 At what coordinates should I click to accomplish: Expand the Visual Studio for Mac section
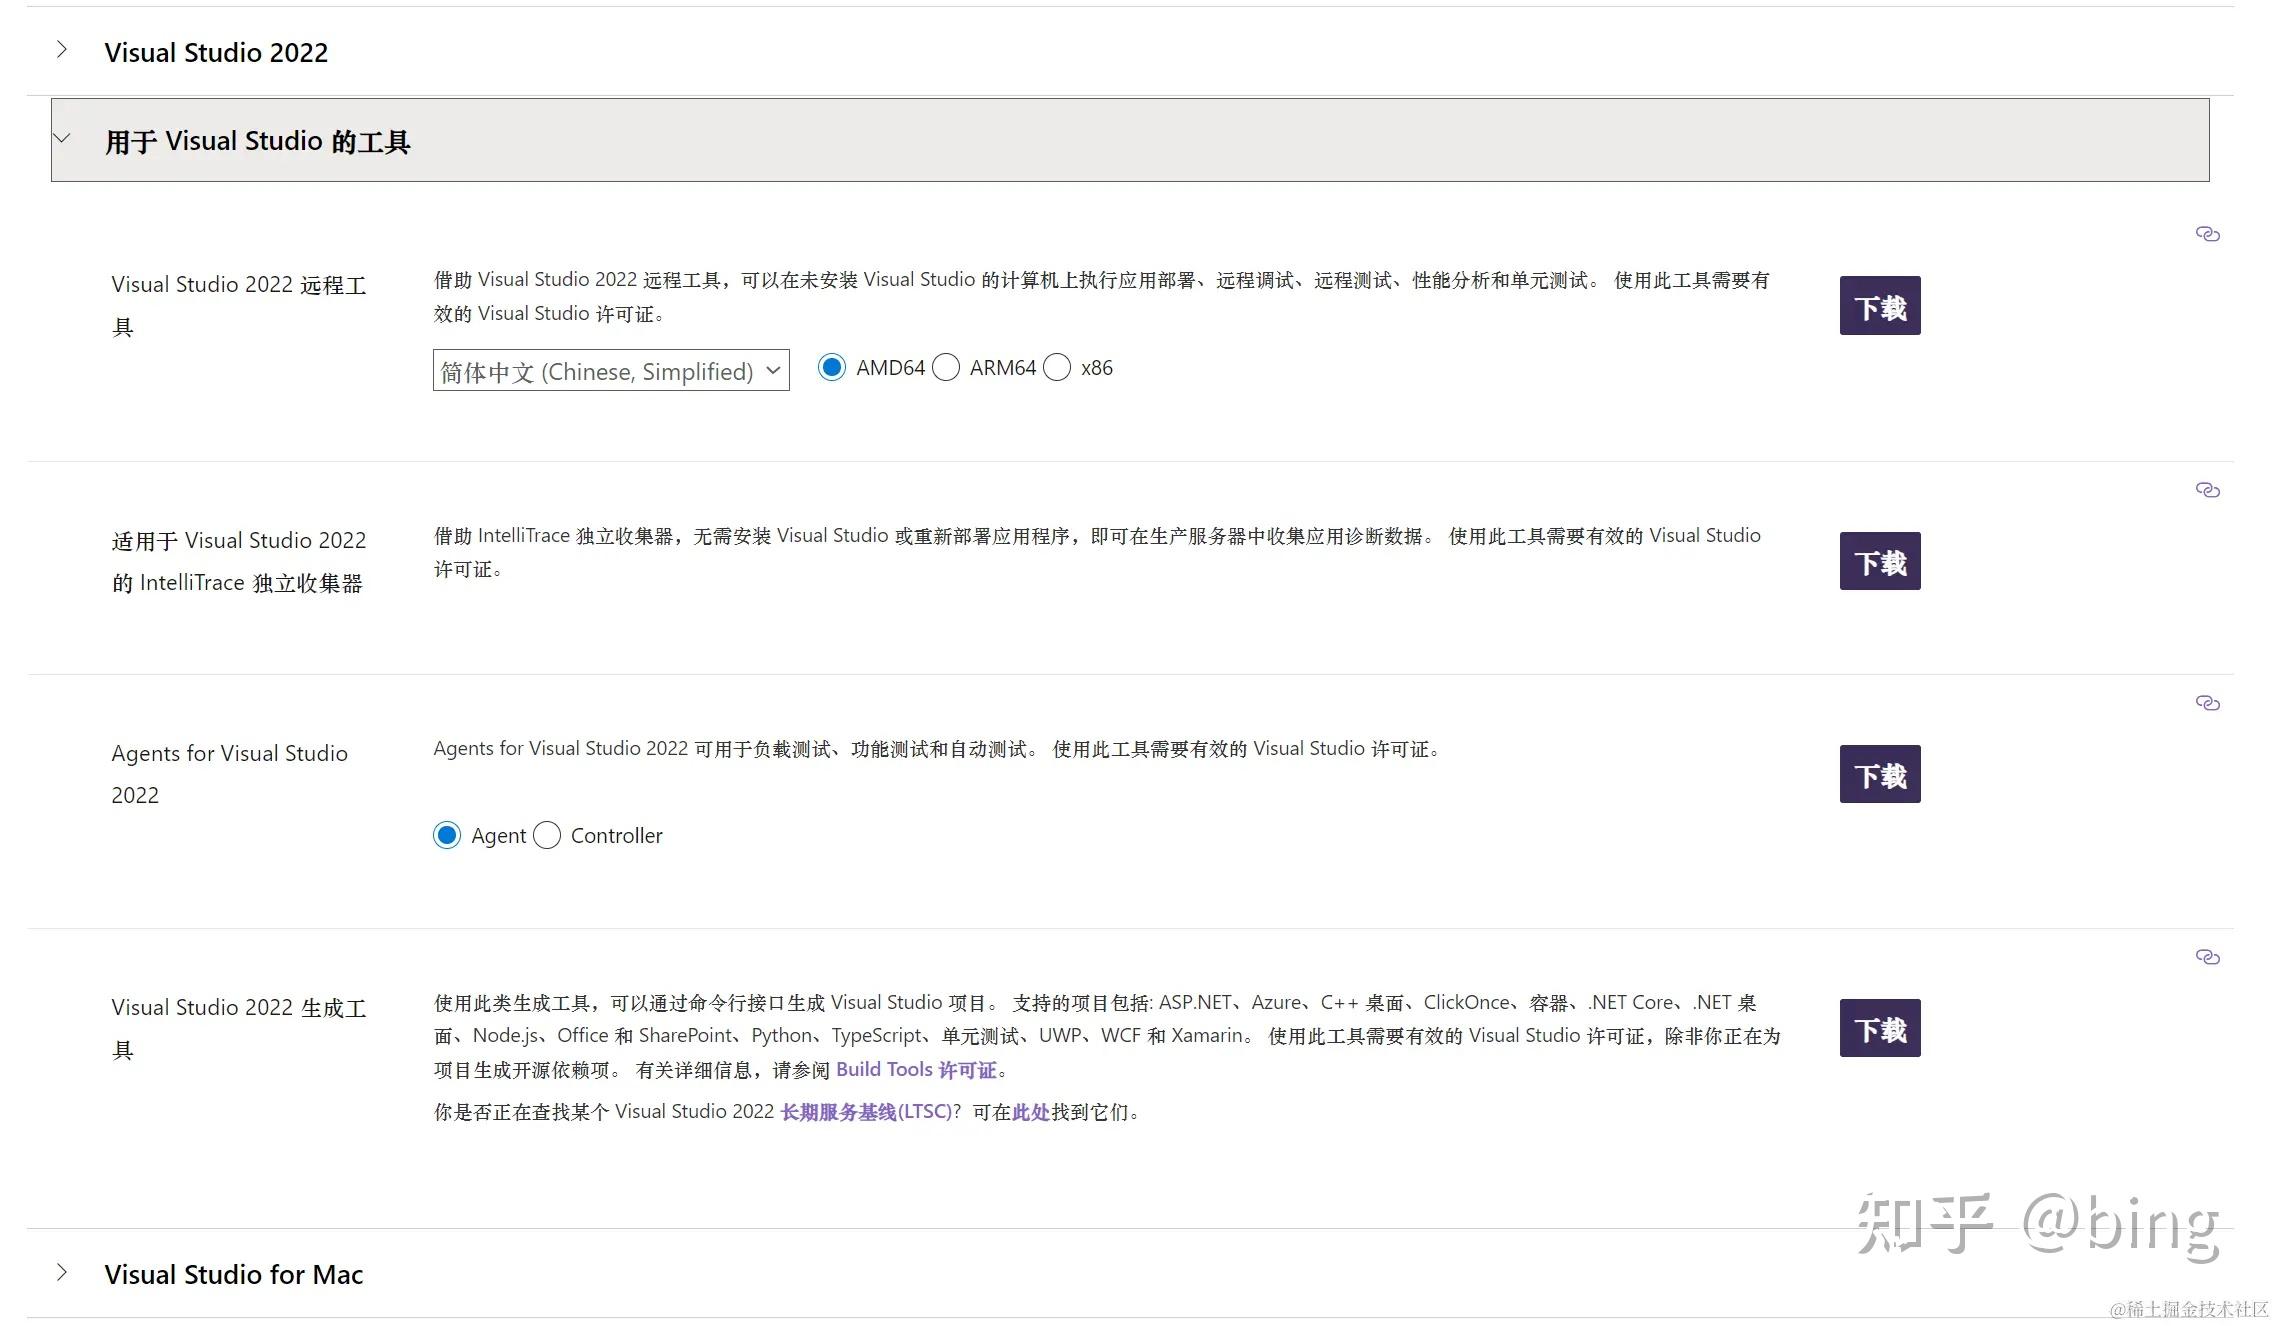(x=1130, y=1274)
